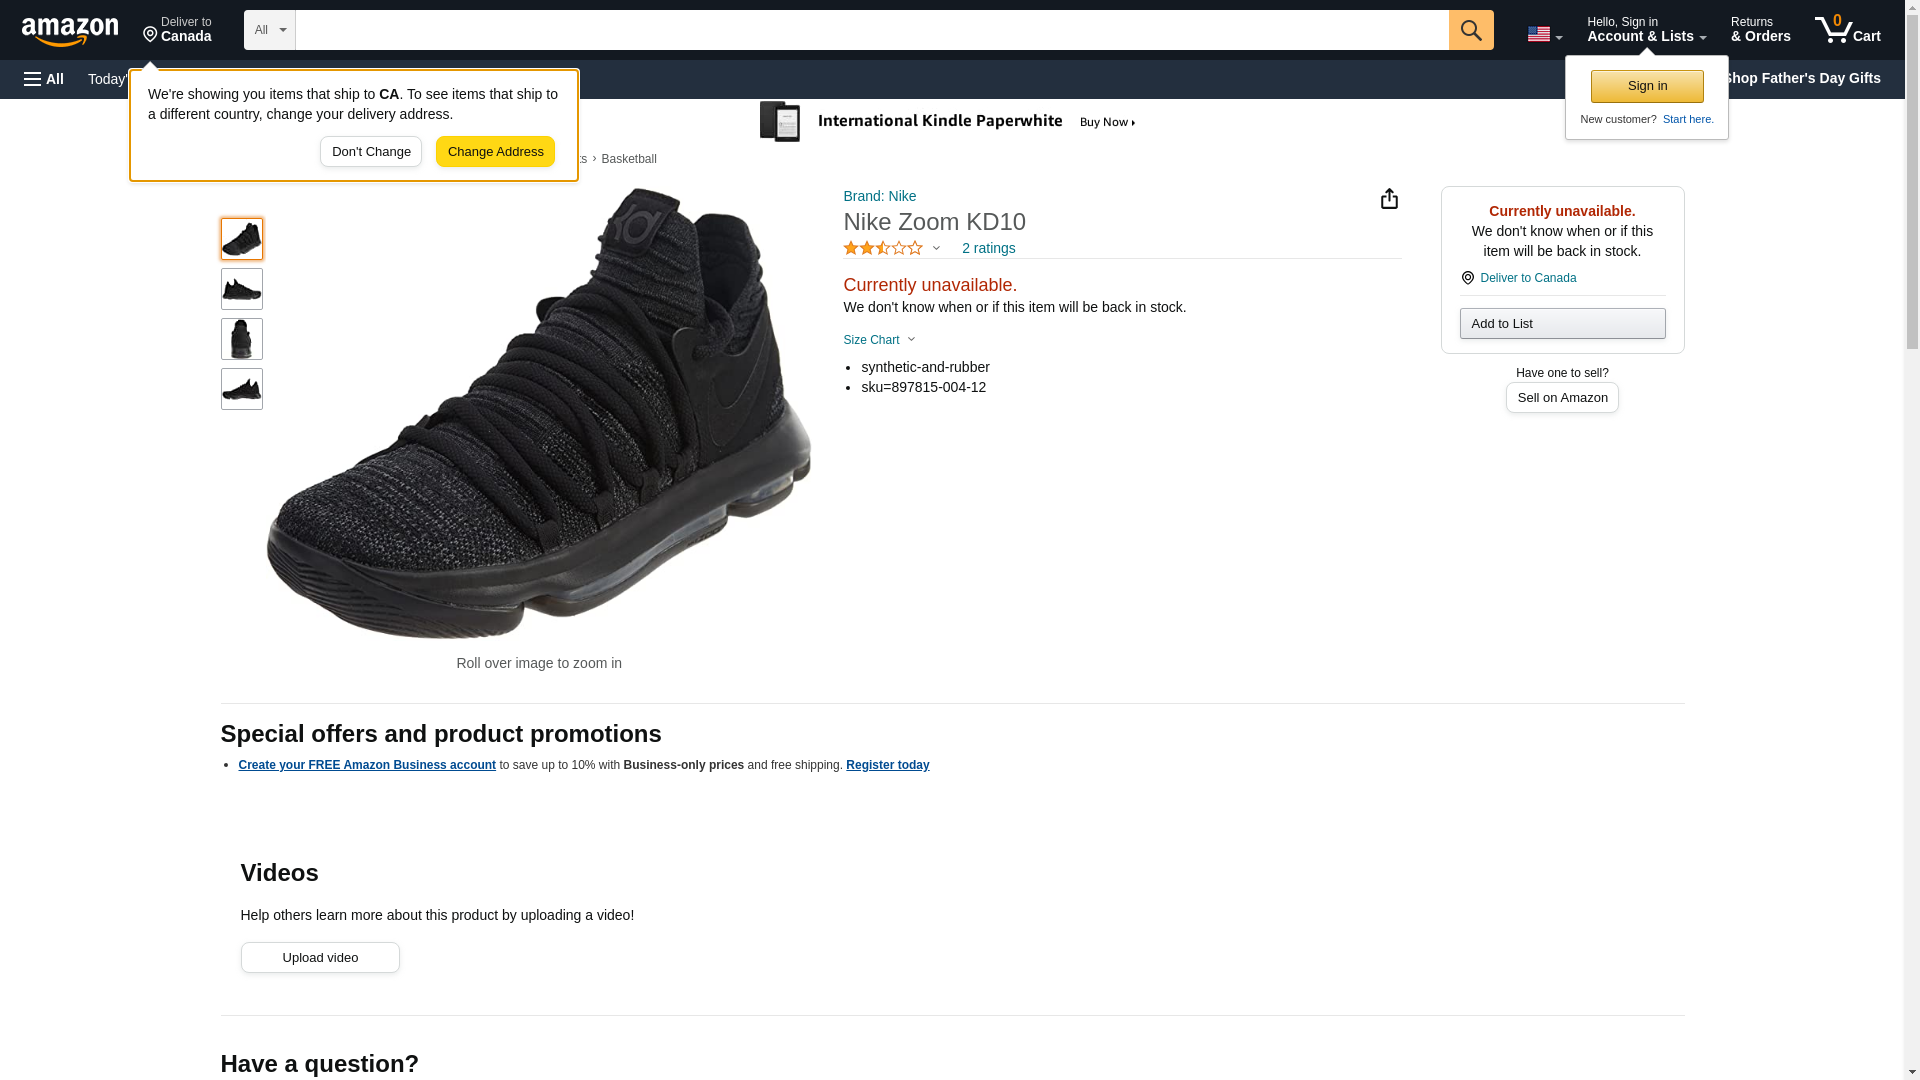Click the search magnifier button
This screenshot has height=1080, width=1920.
[x=1470, y=30]
